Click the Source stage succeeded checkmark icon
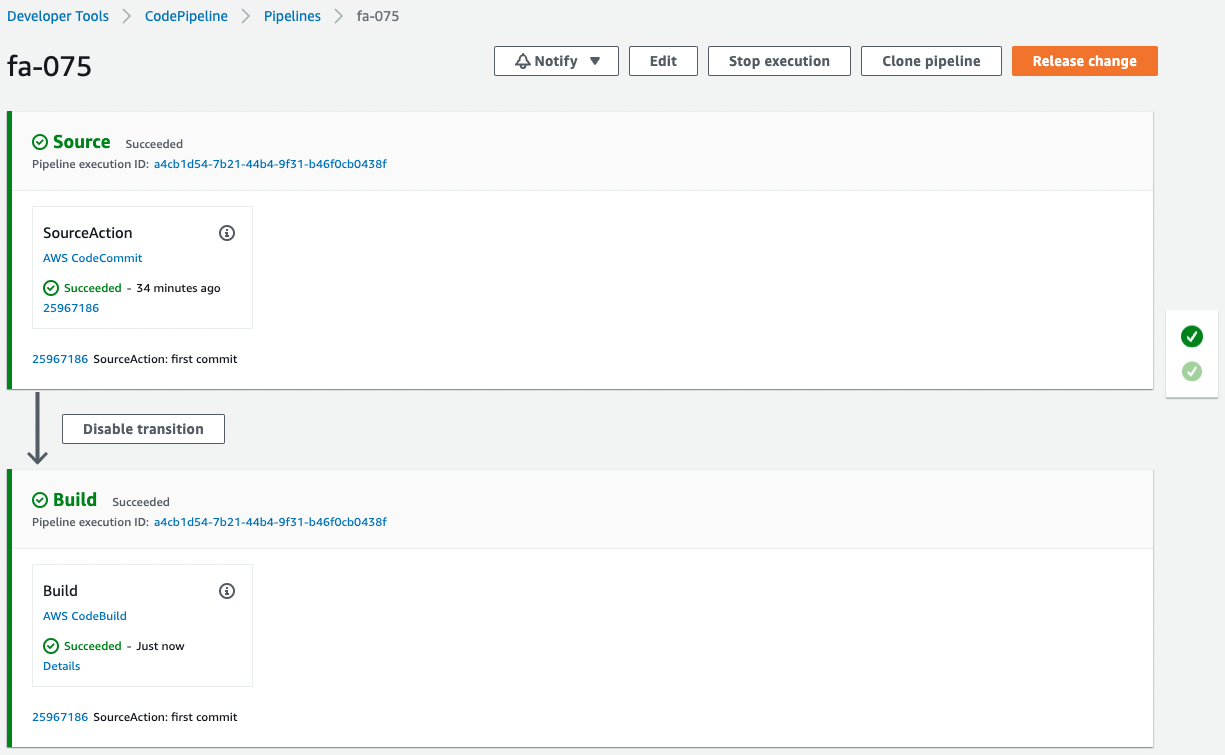The width and height of the screenshot is (1225, 755). click(x=40, y=142)
